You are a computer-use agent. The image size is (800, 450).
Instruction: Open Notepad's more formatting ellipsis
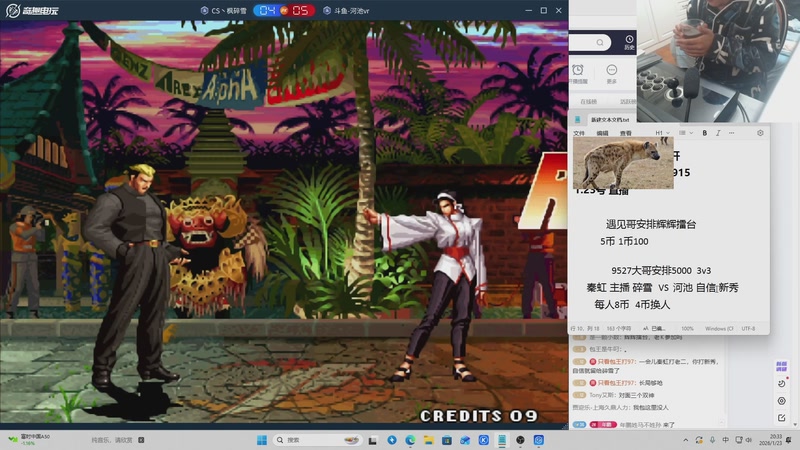pyautogui.click(x=732, y=133)
